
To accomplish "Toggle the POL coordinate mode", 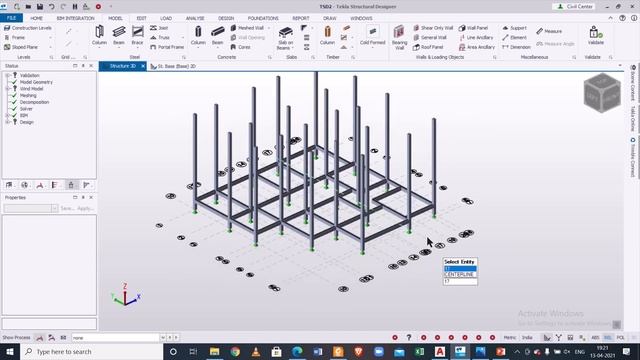I will 620,338.
